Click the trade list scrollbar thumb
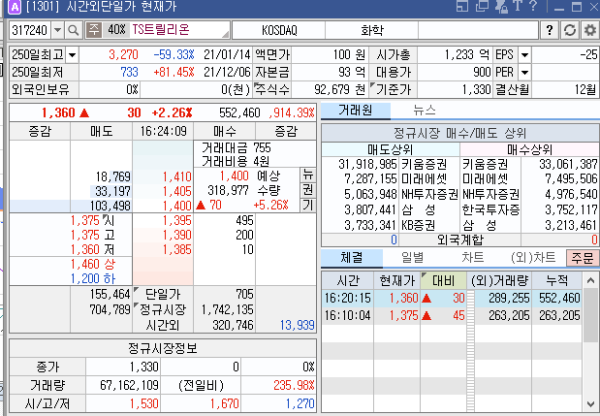This screenshot has width=600, height=416. click(x=590, y=315)
